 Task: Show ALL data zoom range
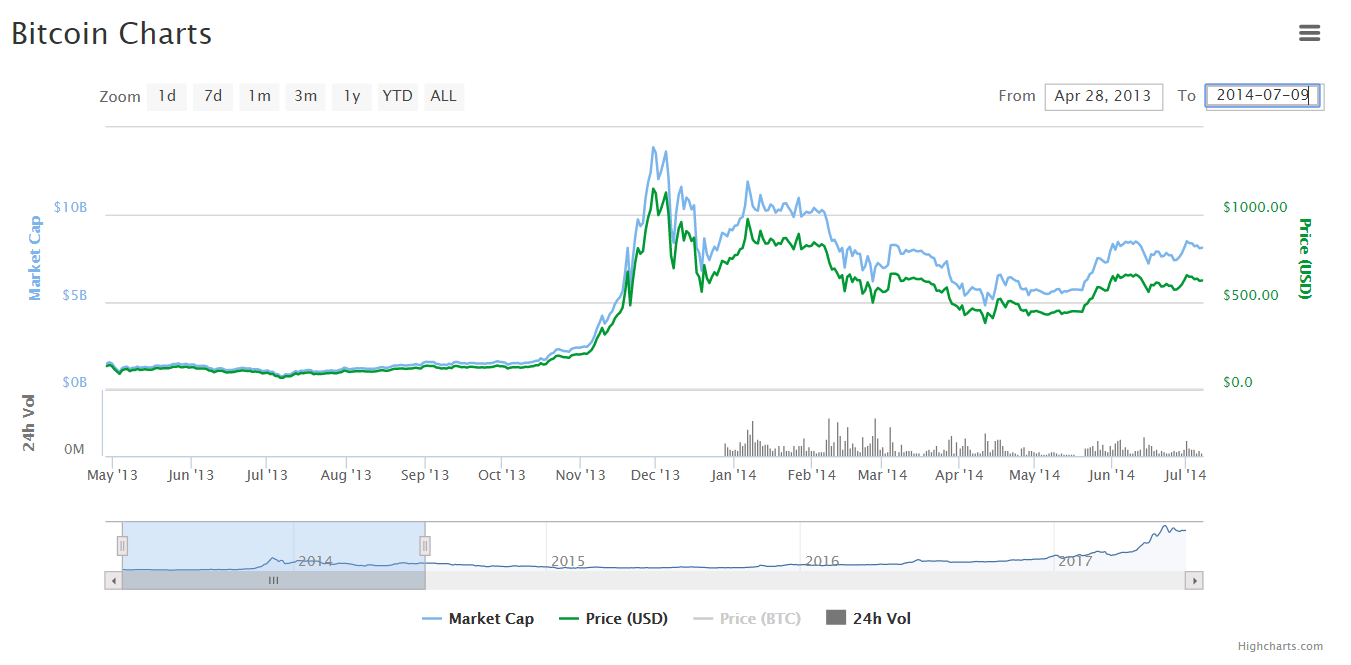point(443,96)
